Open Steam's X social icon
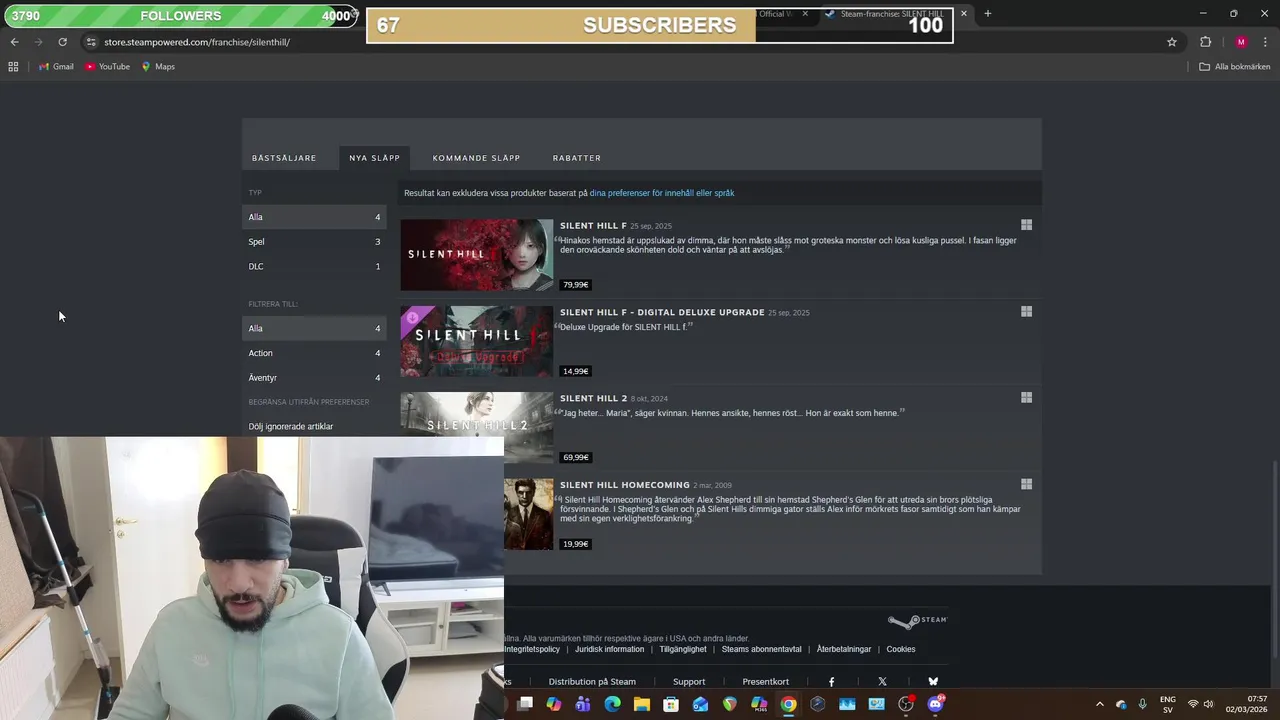This screenshot has height=720, width=1280. 882,682
